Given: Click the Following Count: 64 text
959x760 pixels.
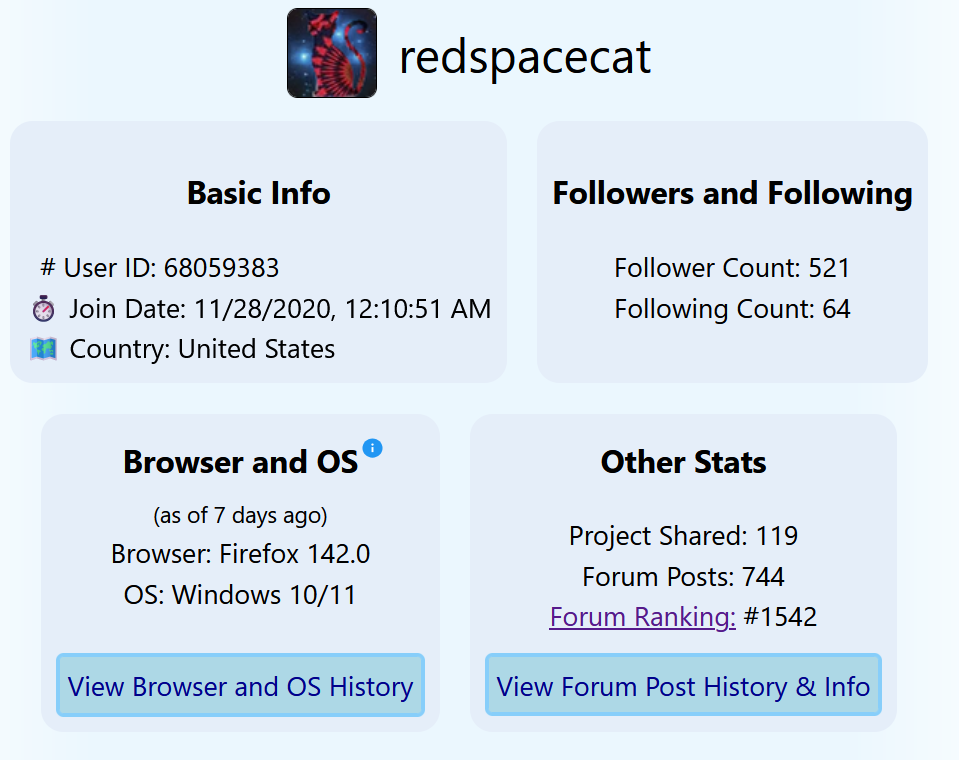Looking at the screenshot, I should point(732,309).
